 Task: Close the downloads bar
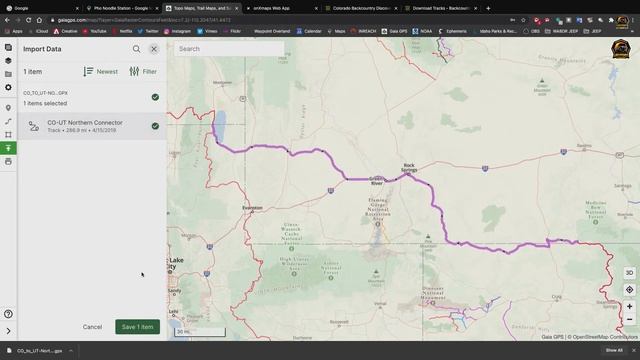[x=633, y=350]
